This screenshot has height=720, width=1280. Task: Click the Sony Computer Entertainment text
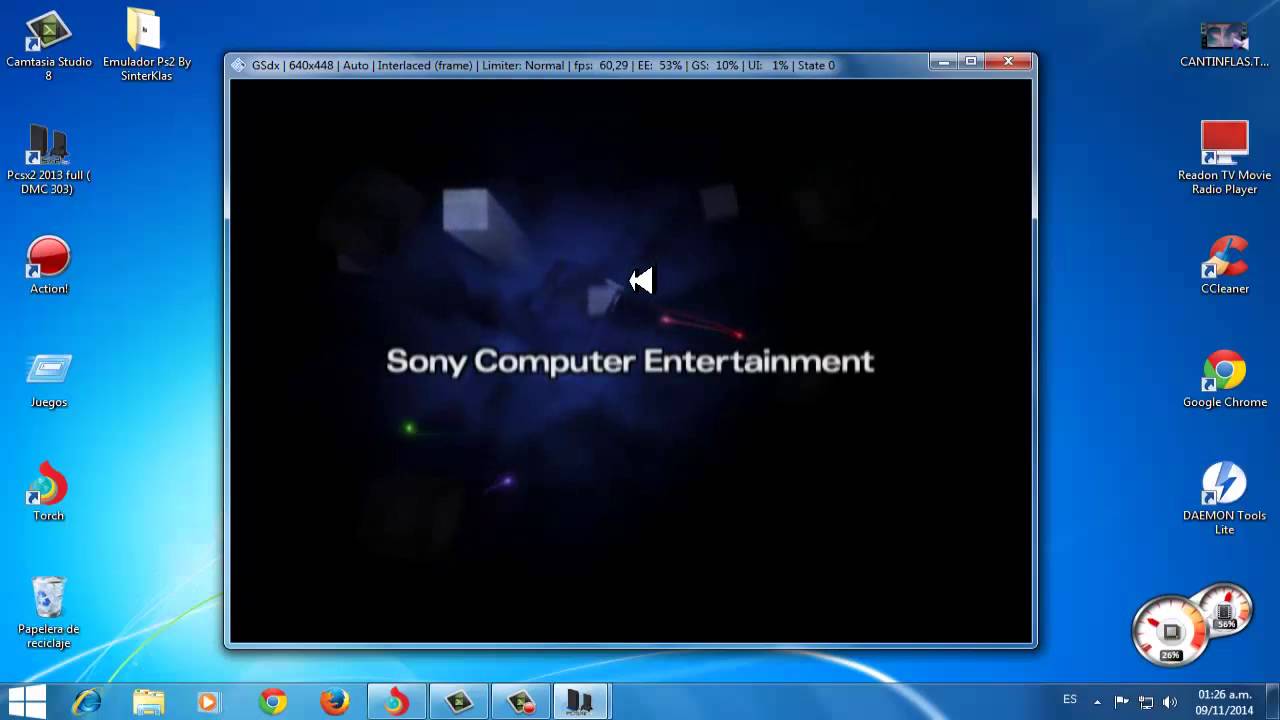630,361
